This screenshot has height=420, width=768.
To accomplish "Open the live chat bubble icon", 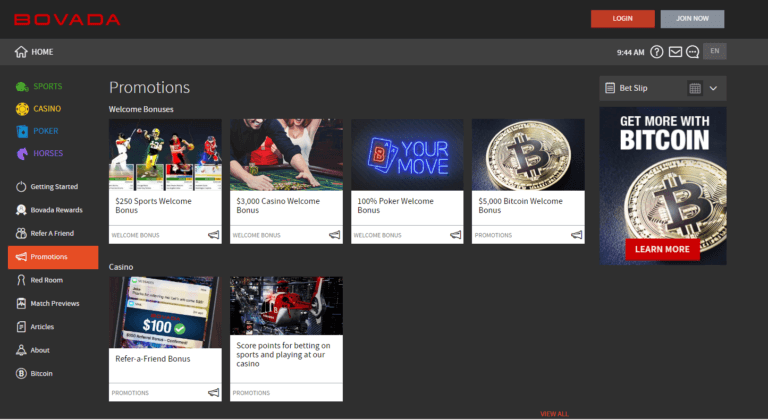I will point(692,51).
